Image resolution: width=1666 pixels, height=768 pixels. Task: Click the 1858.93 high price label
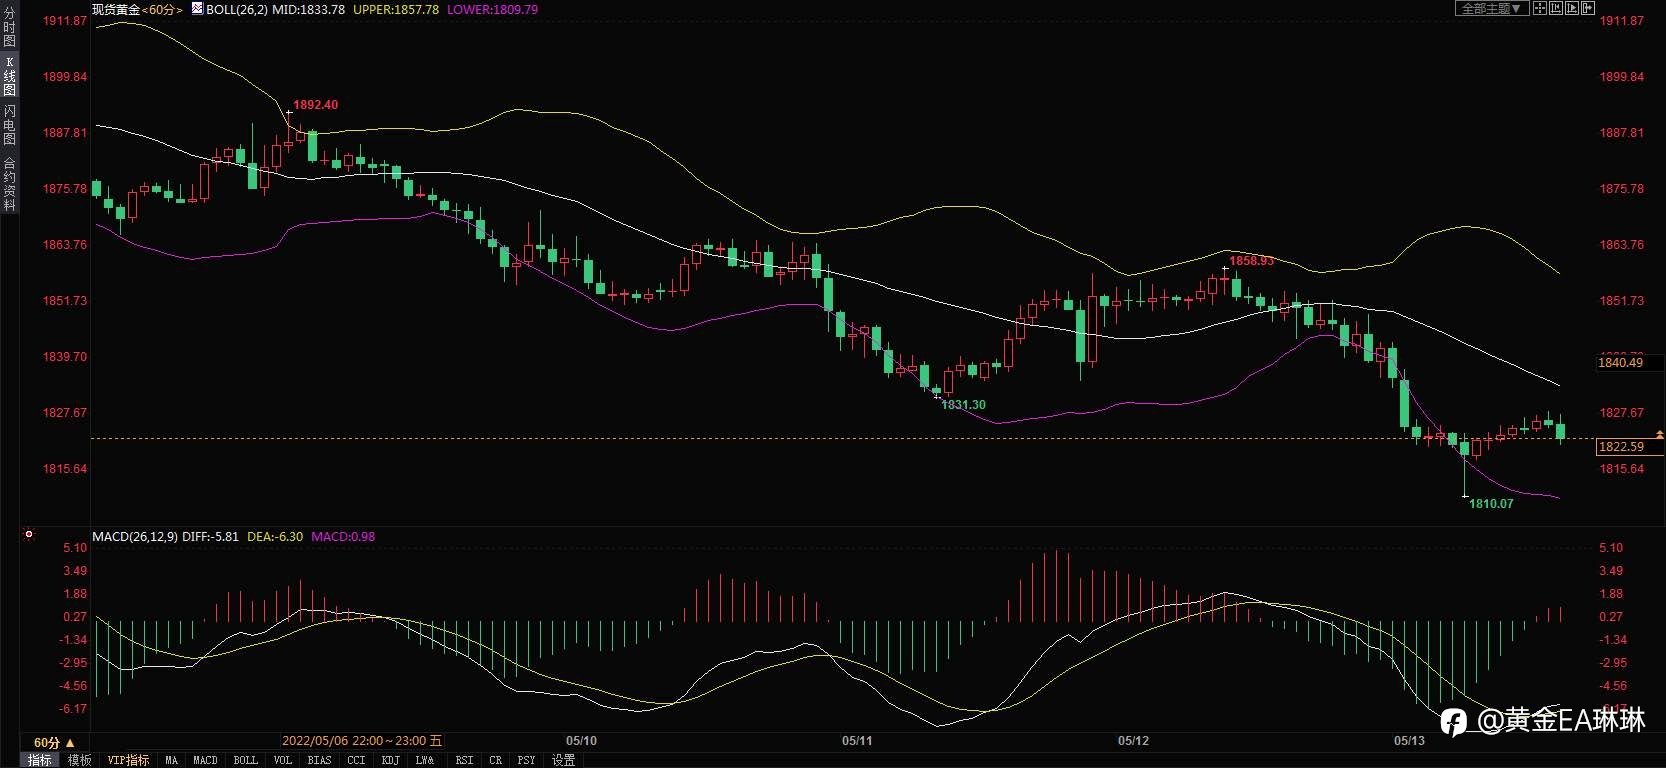coord(1251,261)
